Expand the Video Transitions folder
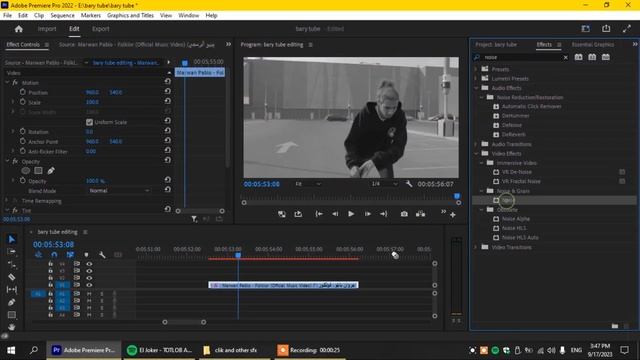Image resolution: width=640 pixels, height=360 pixels. (476, 247)
